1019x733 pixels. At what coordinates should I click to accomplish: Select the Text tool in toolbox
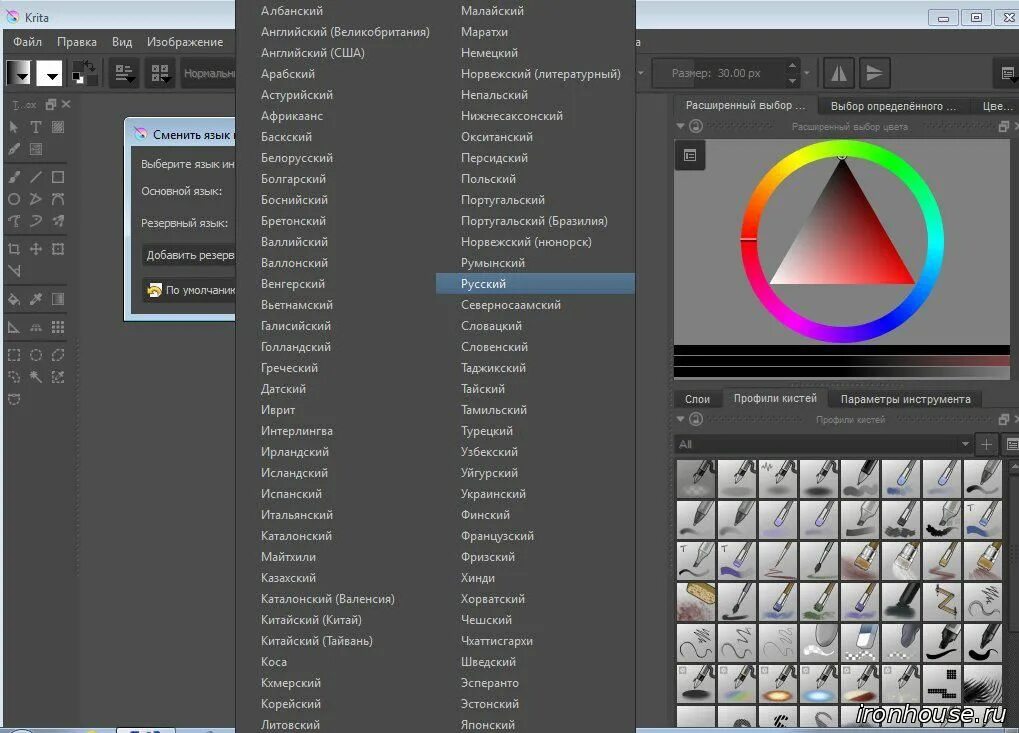coord(36,127)
